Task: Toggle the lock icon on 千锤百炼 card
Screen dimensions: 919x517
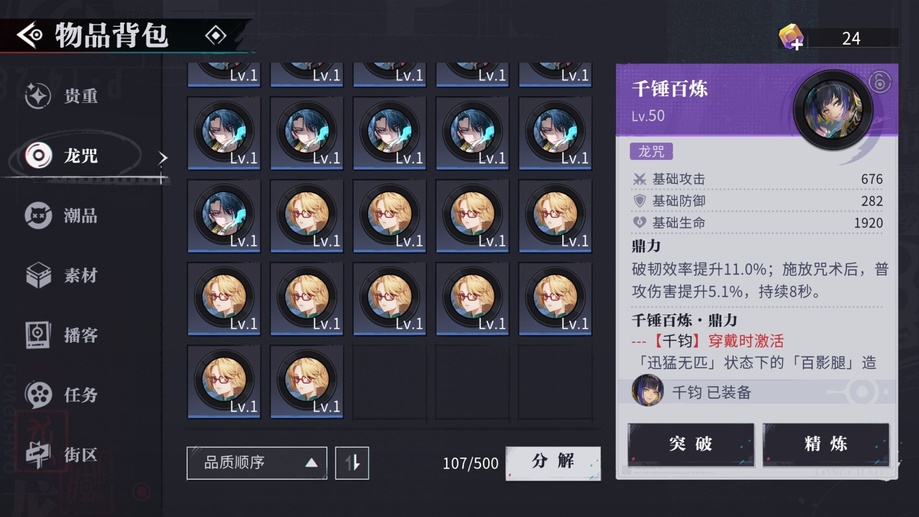Action: pyautogui.click(x=879, y=82)
